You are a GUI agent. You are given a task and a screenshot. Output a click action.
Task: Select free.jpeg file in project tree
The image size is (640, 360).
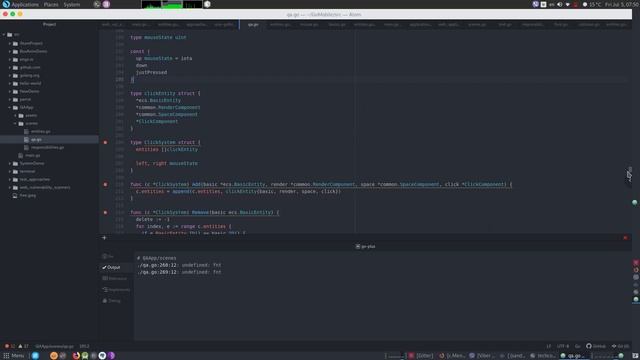[27, 196]
